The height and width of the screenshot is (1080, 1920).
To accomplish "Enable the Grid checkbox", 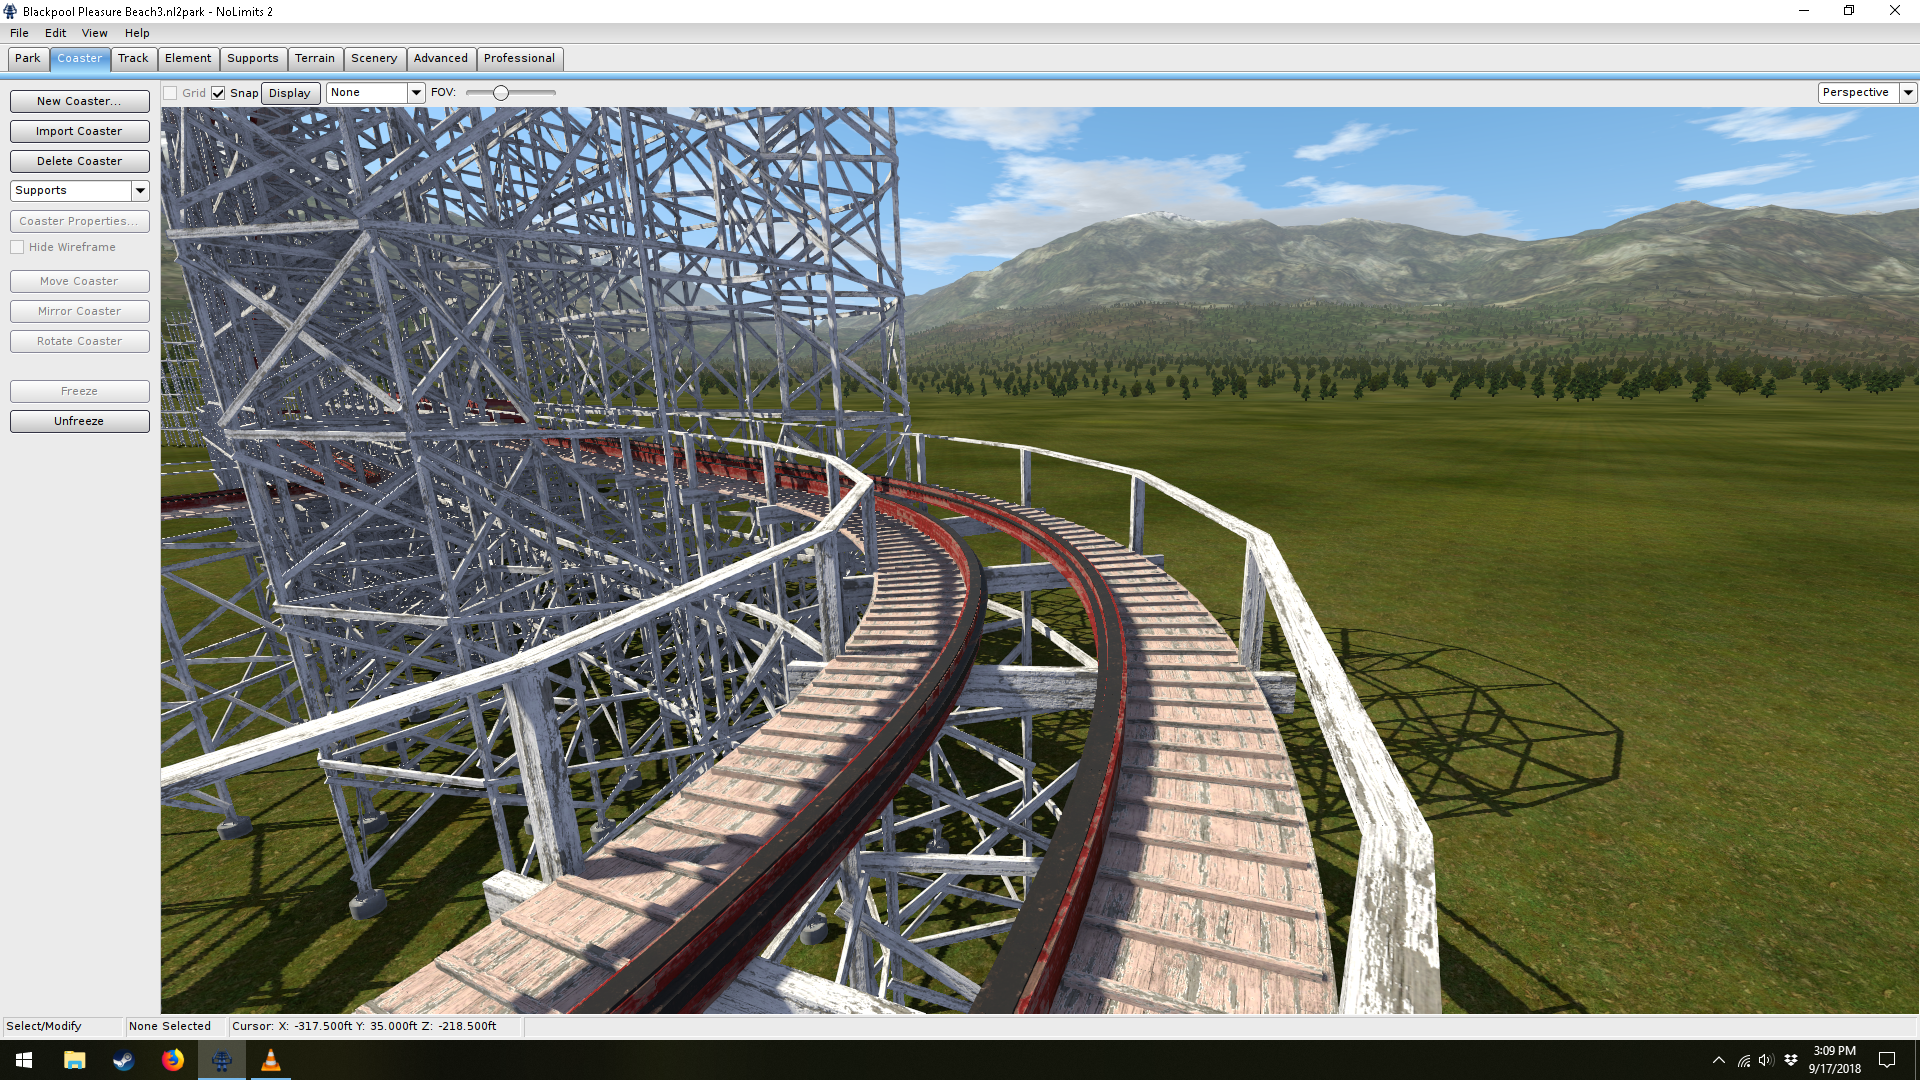I will click(x=171, y=93).
